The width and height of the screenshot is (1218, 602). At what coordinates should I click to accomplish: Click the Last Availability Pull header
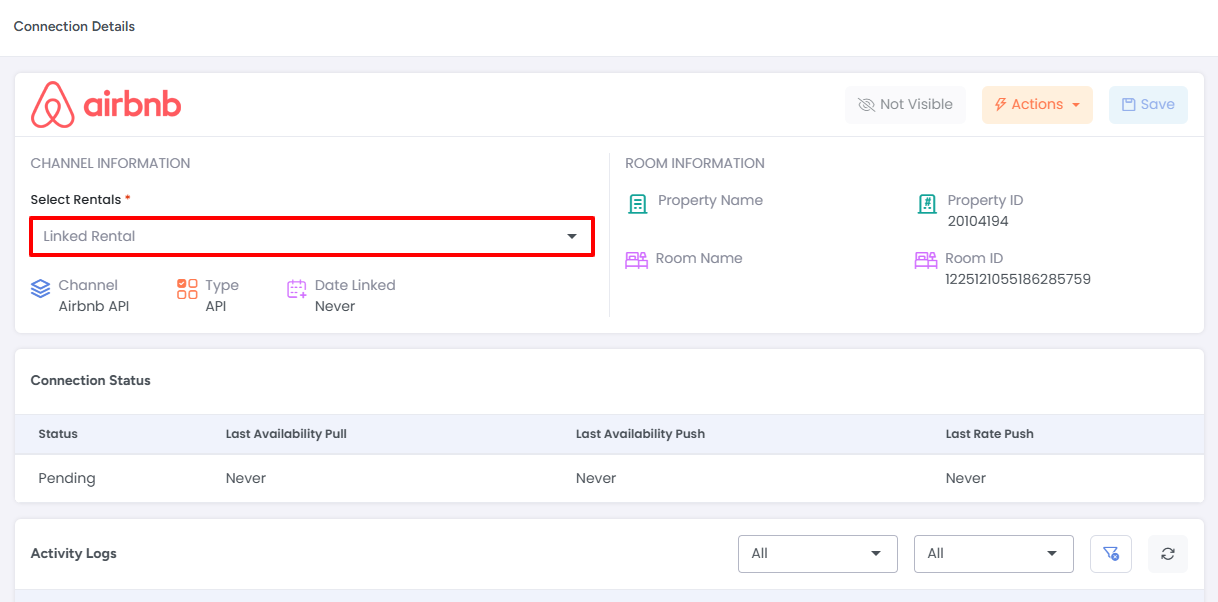point(286,434)
